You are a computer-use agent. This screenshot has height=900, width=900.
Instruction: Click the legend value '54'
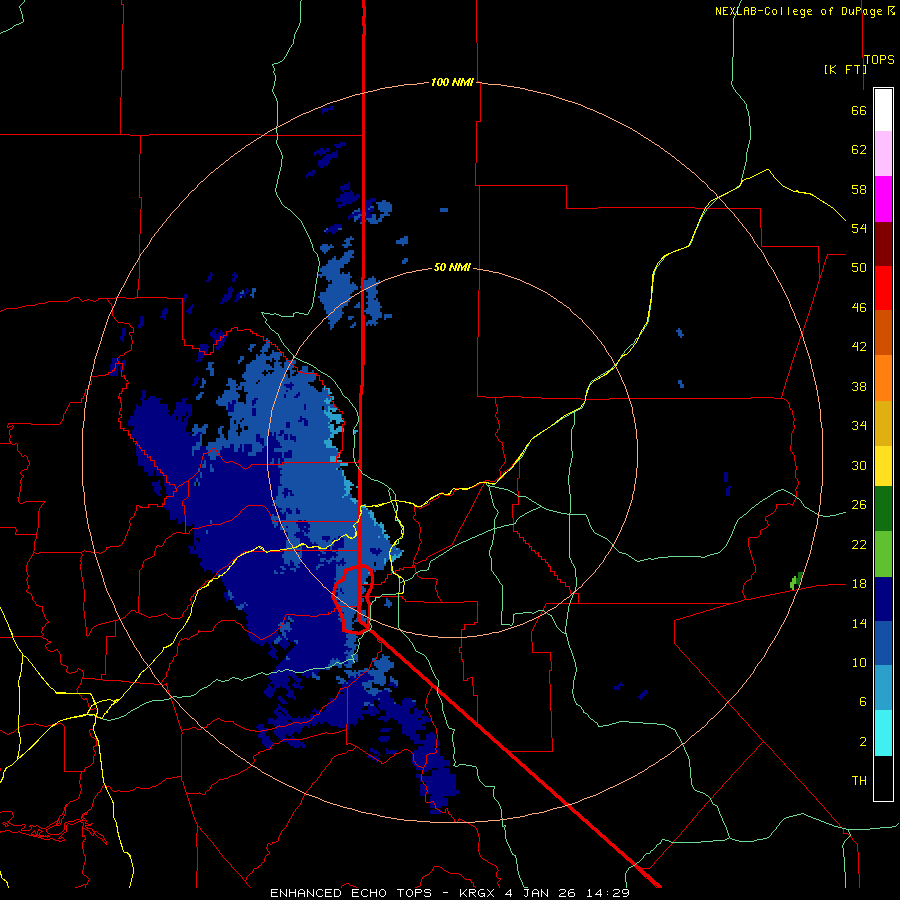click(x=859, y=228)
